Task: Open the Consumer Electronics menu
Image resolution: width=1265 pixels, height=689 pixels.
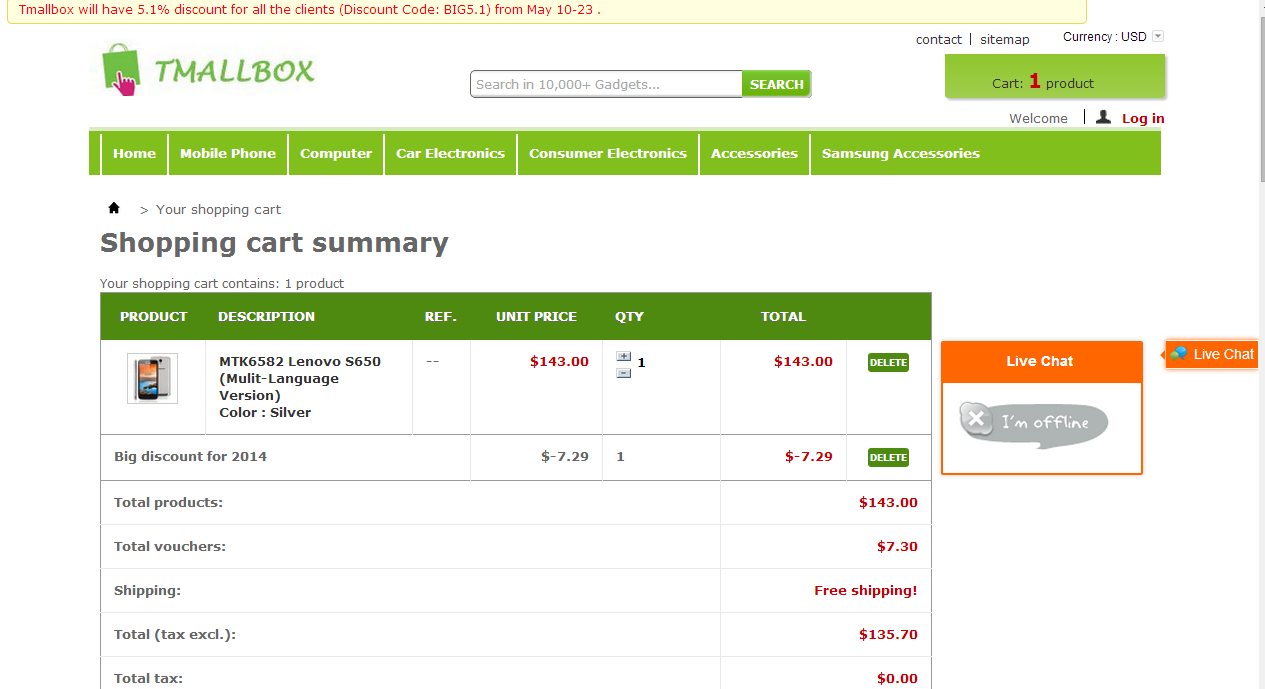Action: click(x=608, y=153)
